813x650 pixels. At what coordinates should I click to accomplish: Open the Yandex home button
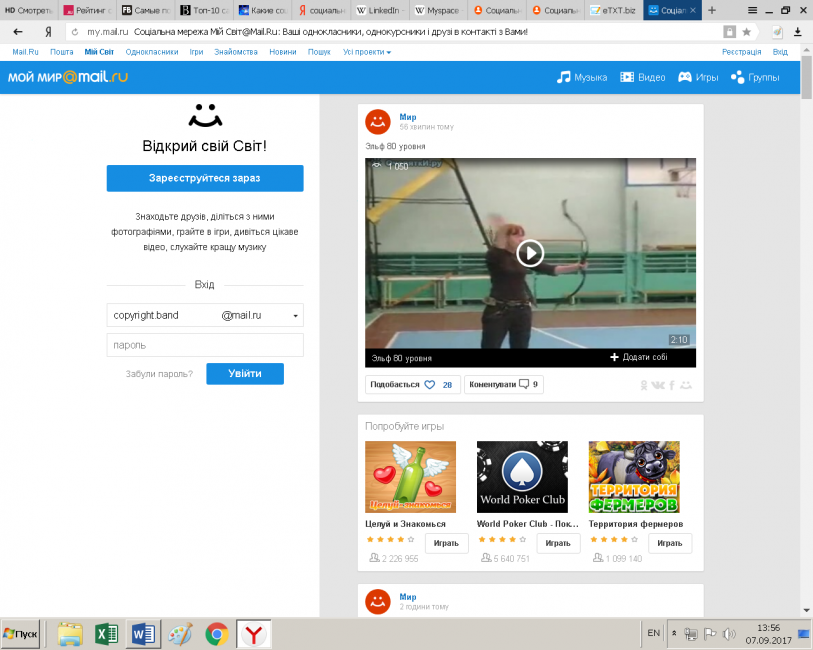pos(48,32)
